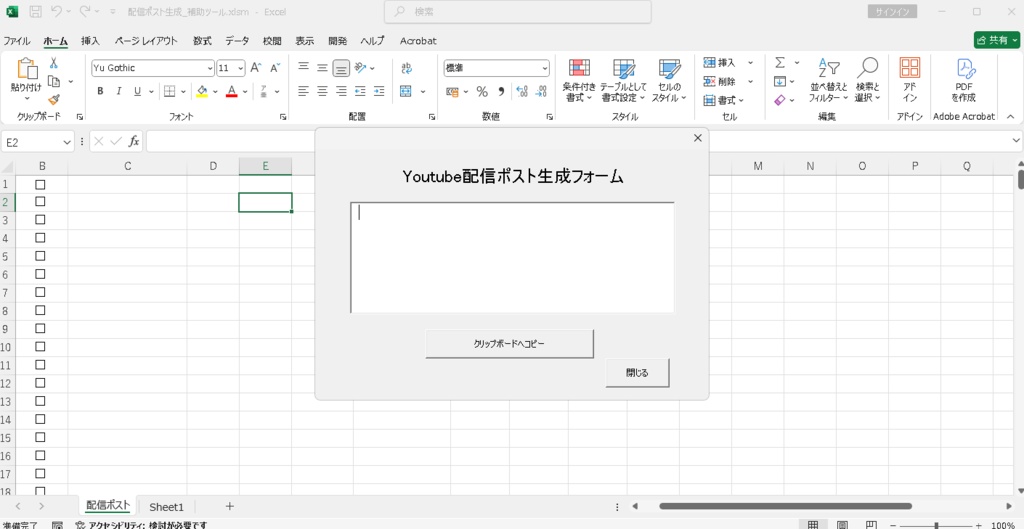Apply Percent Style format
The height and width of the screenshot is (529, 1024).
click(482, 91)
